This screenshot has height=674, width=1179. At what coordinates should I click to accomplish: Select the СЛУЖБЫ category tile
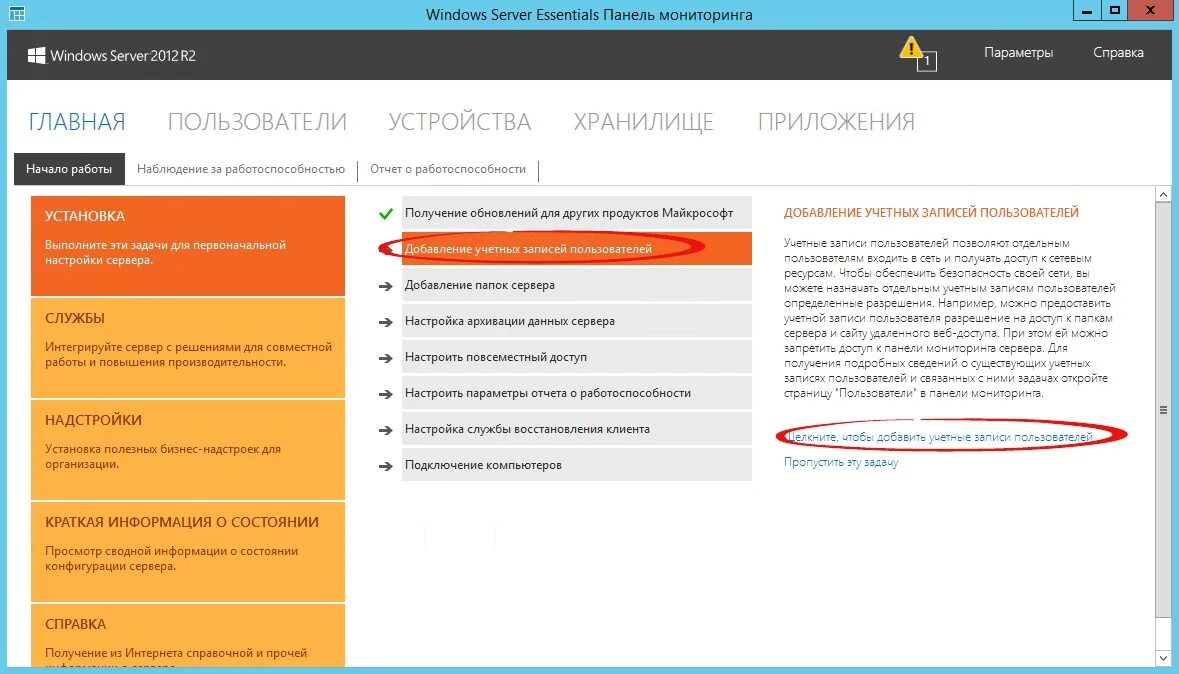(x=188, y=348)
